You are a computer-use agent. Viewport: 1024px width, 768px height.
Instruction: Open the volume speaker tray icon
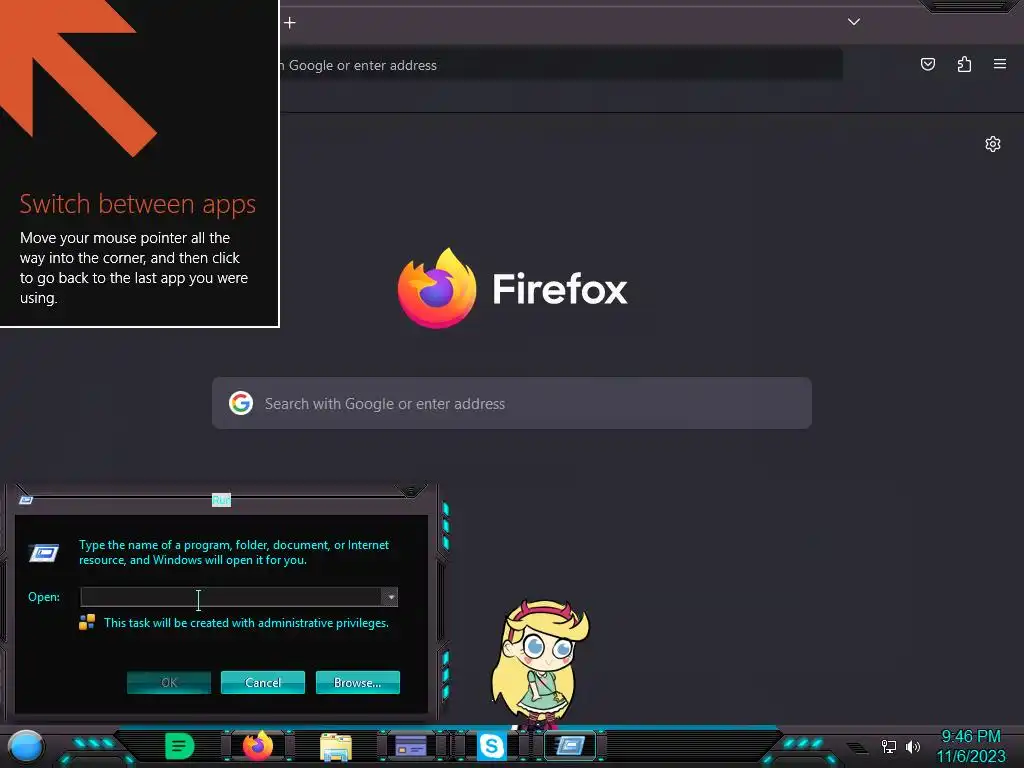pyautogui.click(x=913, y=746)
